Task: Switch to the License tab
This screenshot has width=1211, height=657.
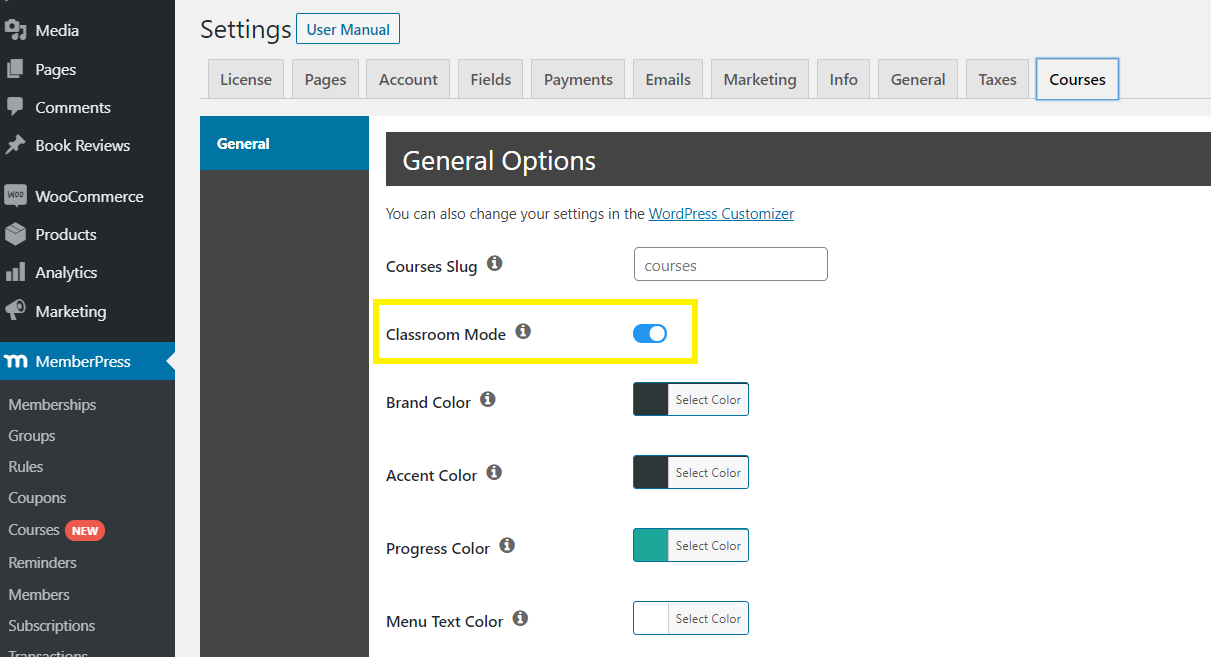Action: [x=246, y=79]
